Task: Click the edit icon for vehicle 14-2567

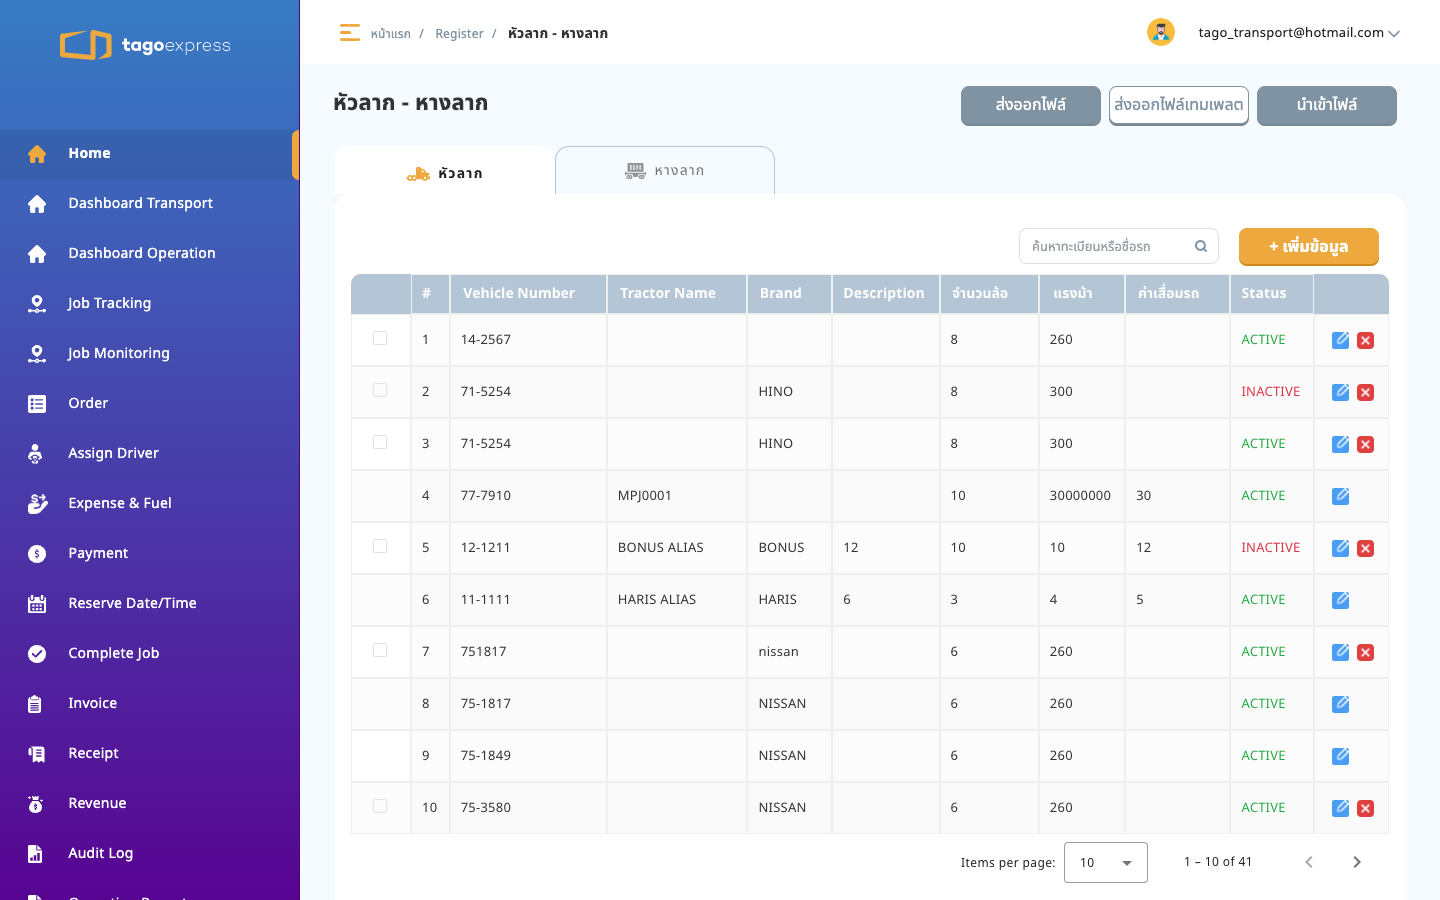Action: [1341, 340]
